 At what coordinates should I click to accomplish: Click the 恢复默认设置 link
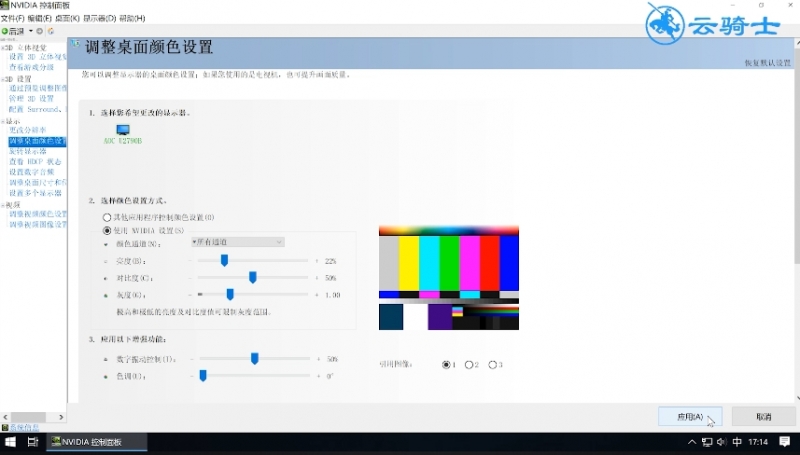[768, 63]
